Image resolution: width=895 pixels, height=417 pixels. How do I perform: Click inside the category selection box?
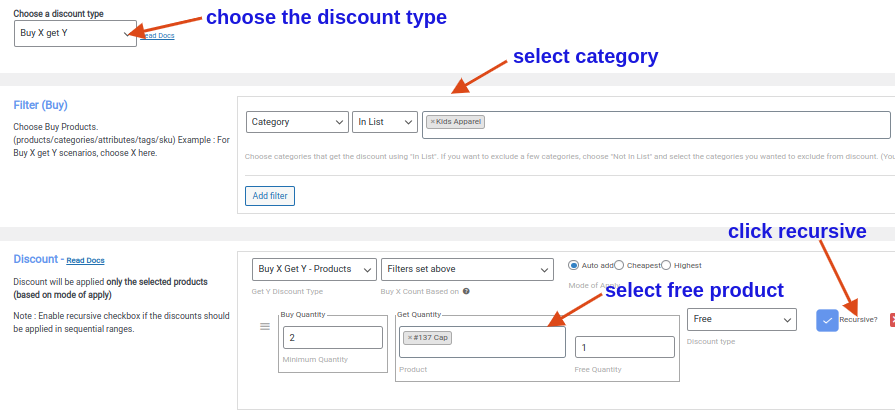[680, 124]
